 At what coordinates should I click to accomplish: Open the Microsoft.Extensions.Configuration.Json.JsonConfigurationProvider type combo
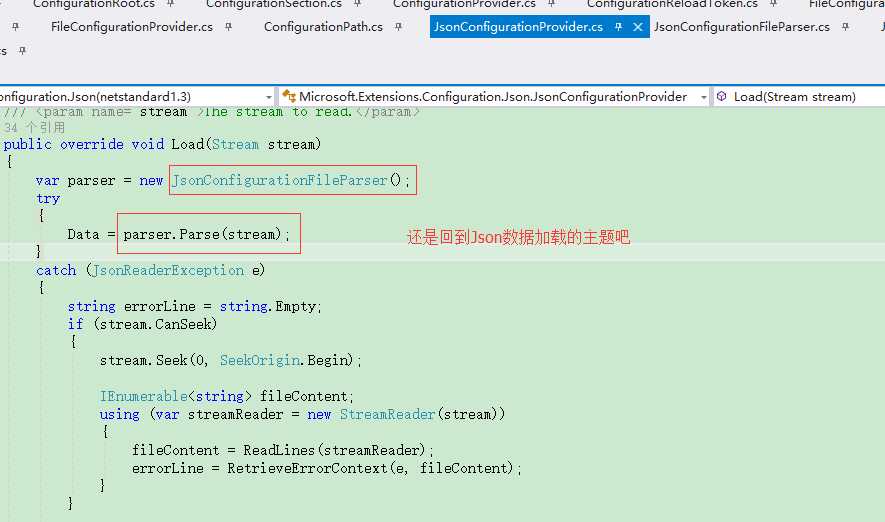pyautogui.click(x=494, y=96)
